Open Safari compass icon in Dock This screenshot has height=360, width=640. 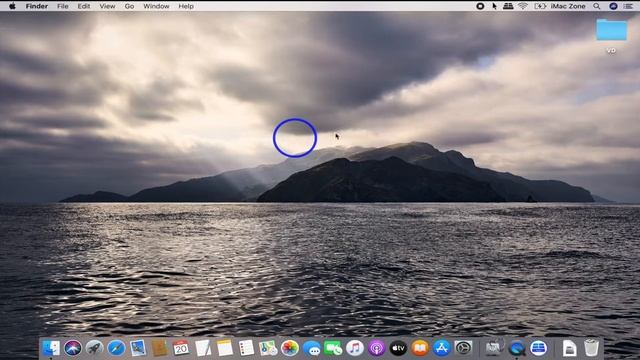(116, 348)
